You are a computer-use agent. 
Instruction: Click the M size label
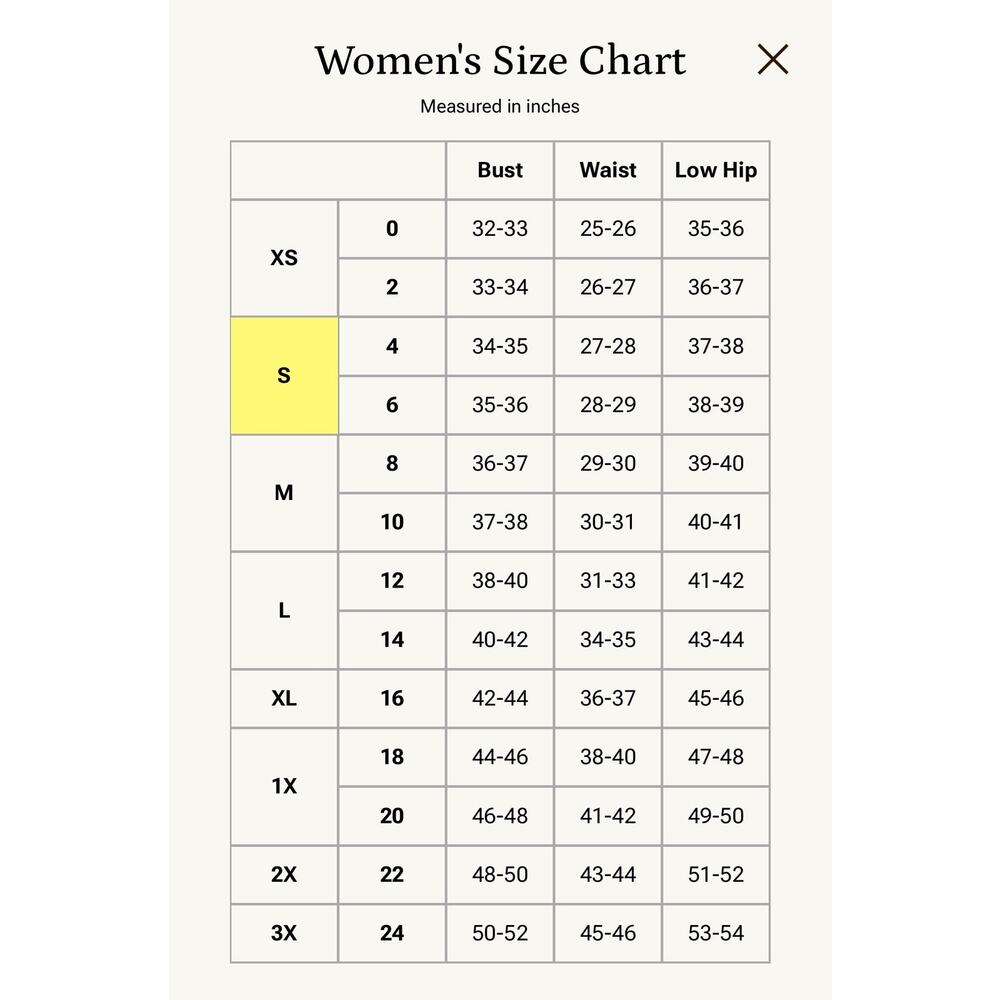[x=284, y=493]
